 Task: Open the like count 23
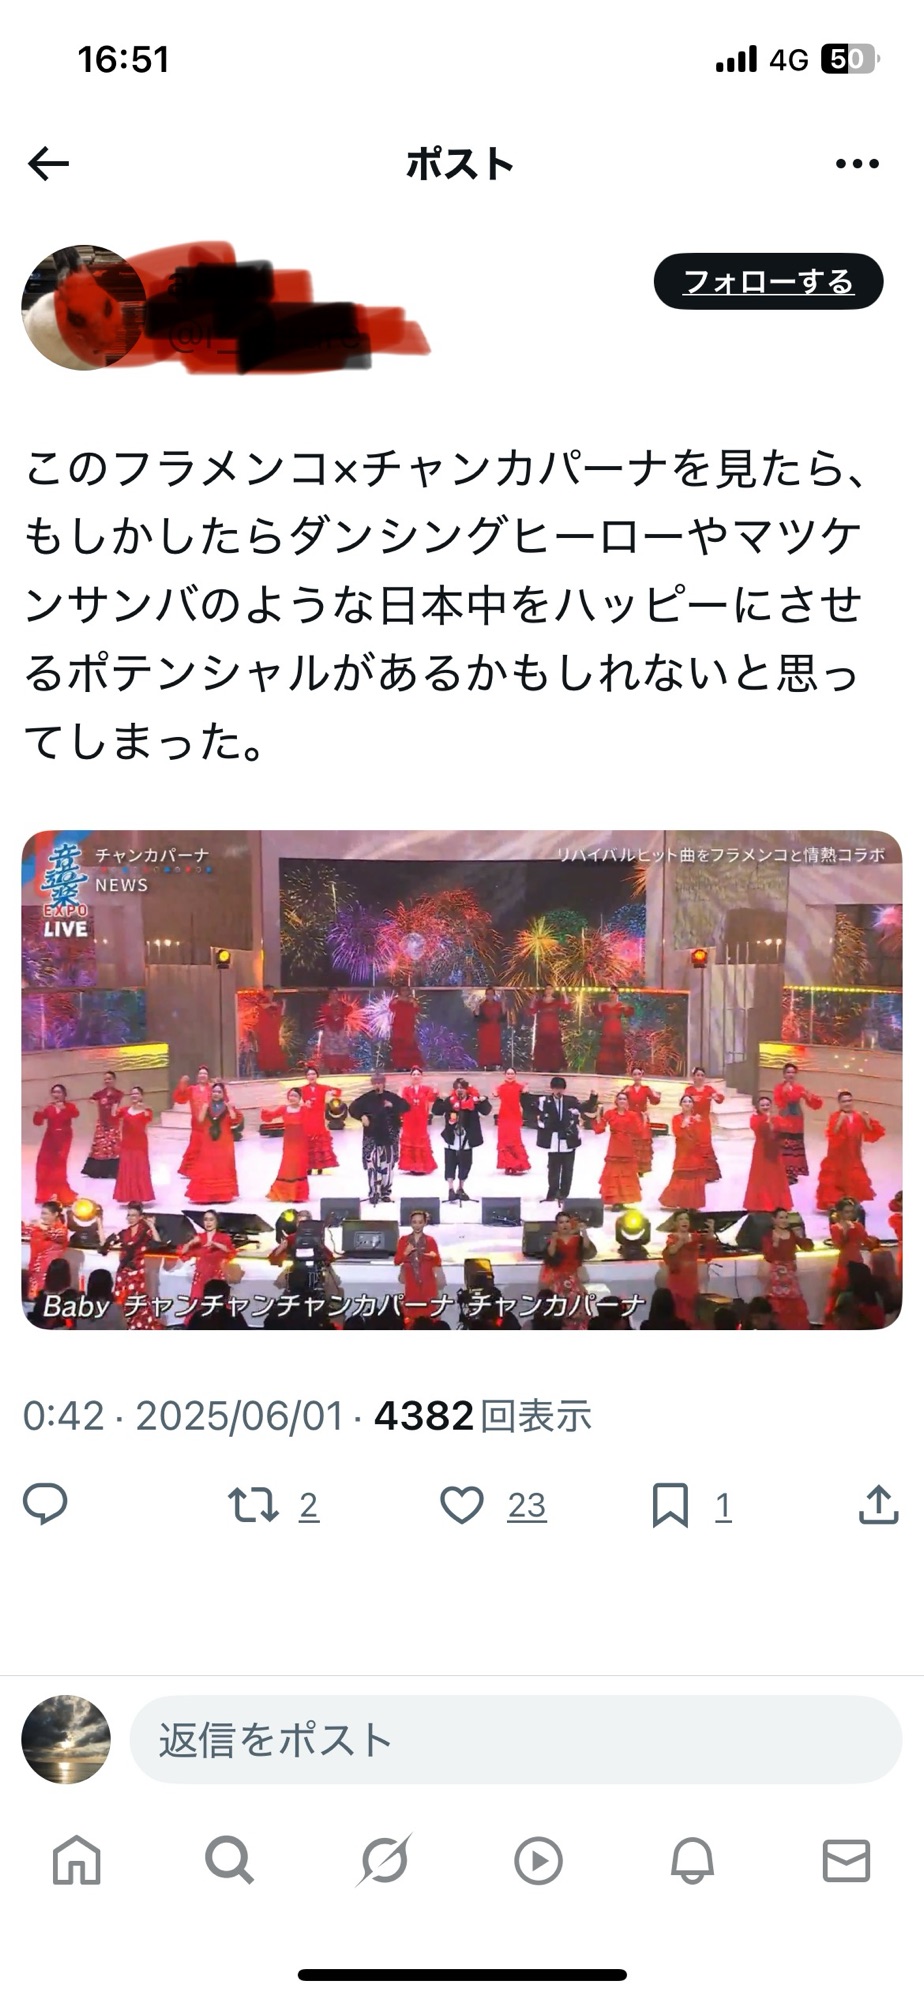pyautogui.click(x=527, y=1506)
